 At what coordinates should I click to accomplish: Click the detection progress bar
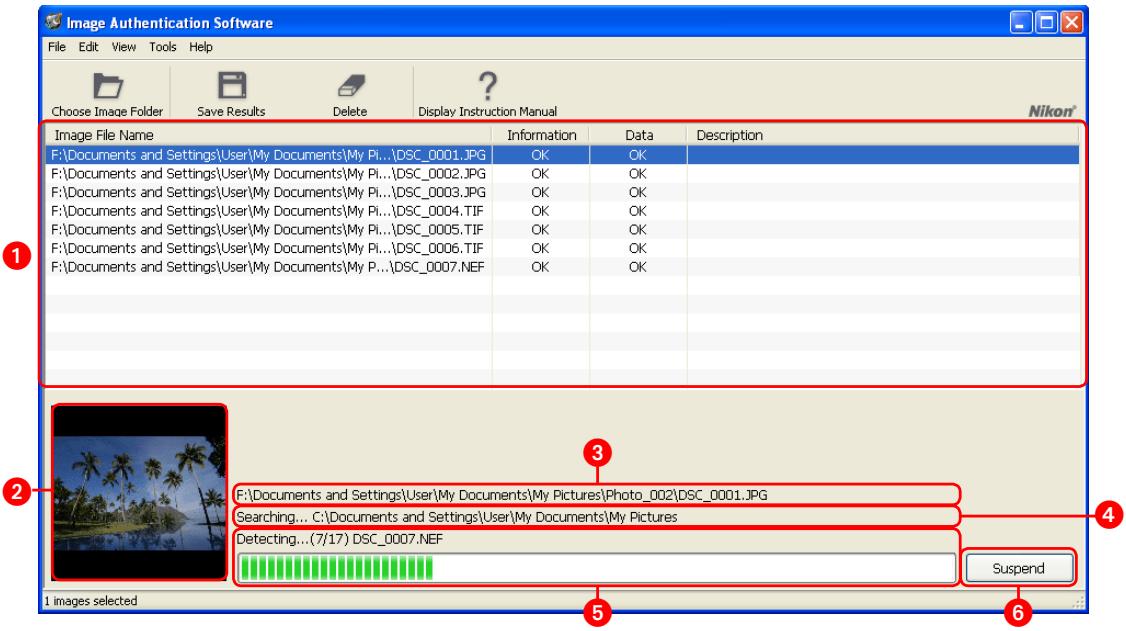[596, 568]
